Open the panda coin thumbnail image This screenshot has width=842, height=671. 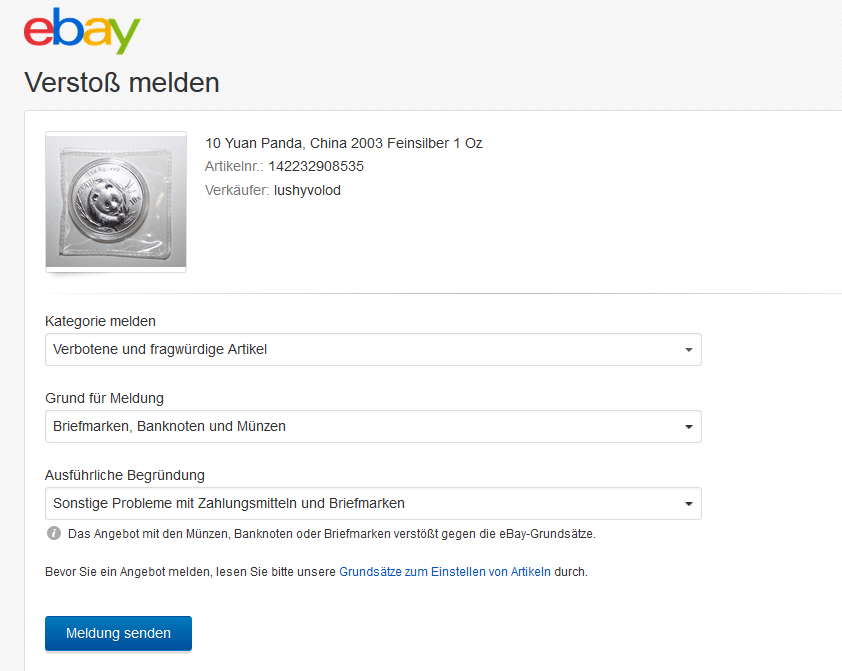coord(116,201)
